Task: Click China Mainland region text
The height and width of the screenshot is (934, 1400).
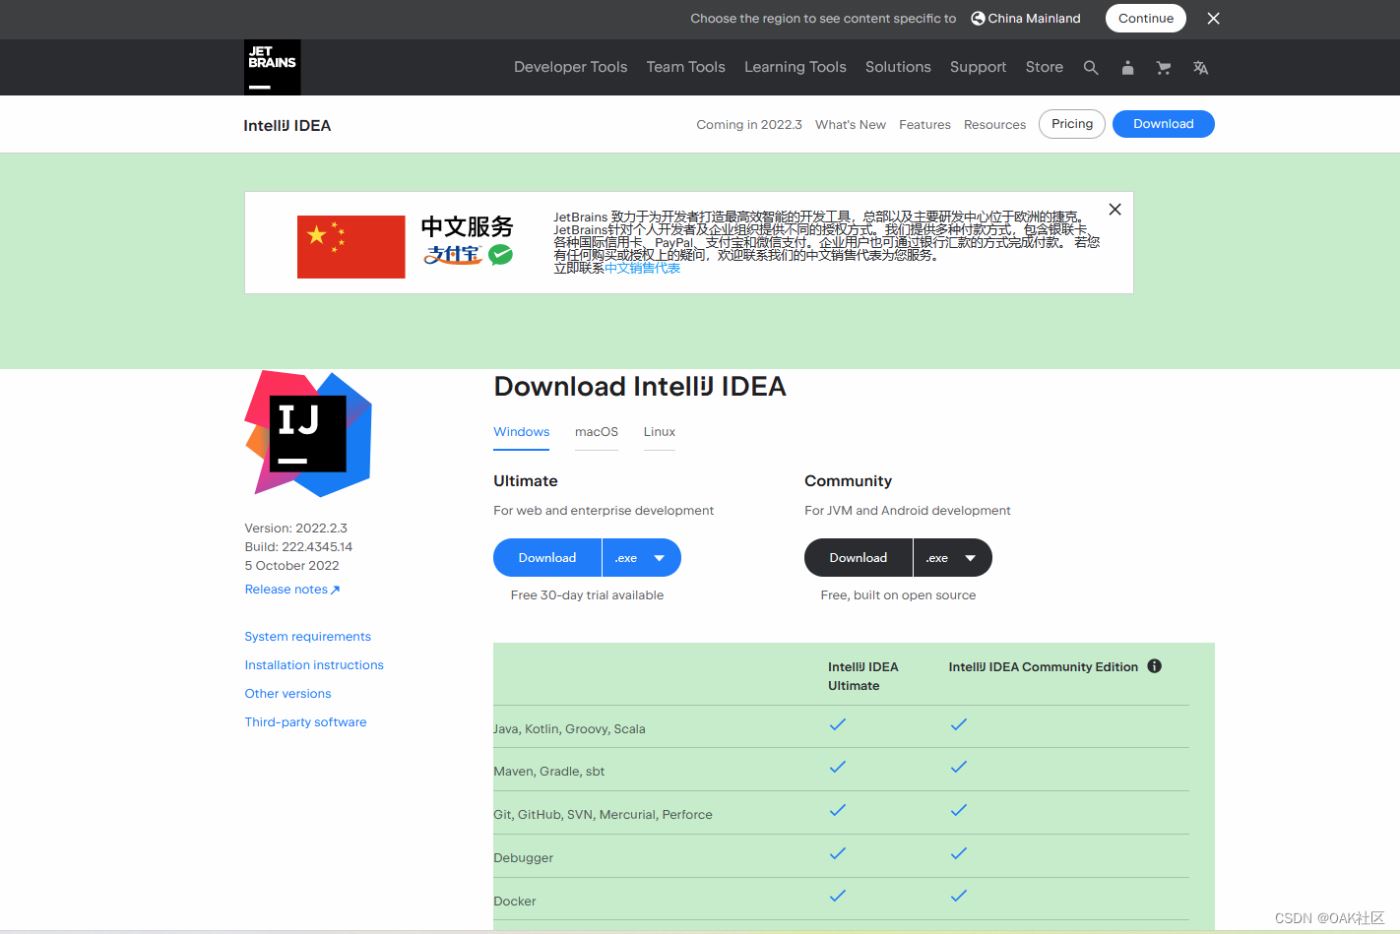Action: [x=1034, y=18]
